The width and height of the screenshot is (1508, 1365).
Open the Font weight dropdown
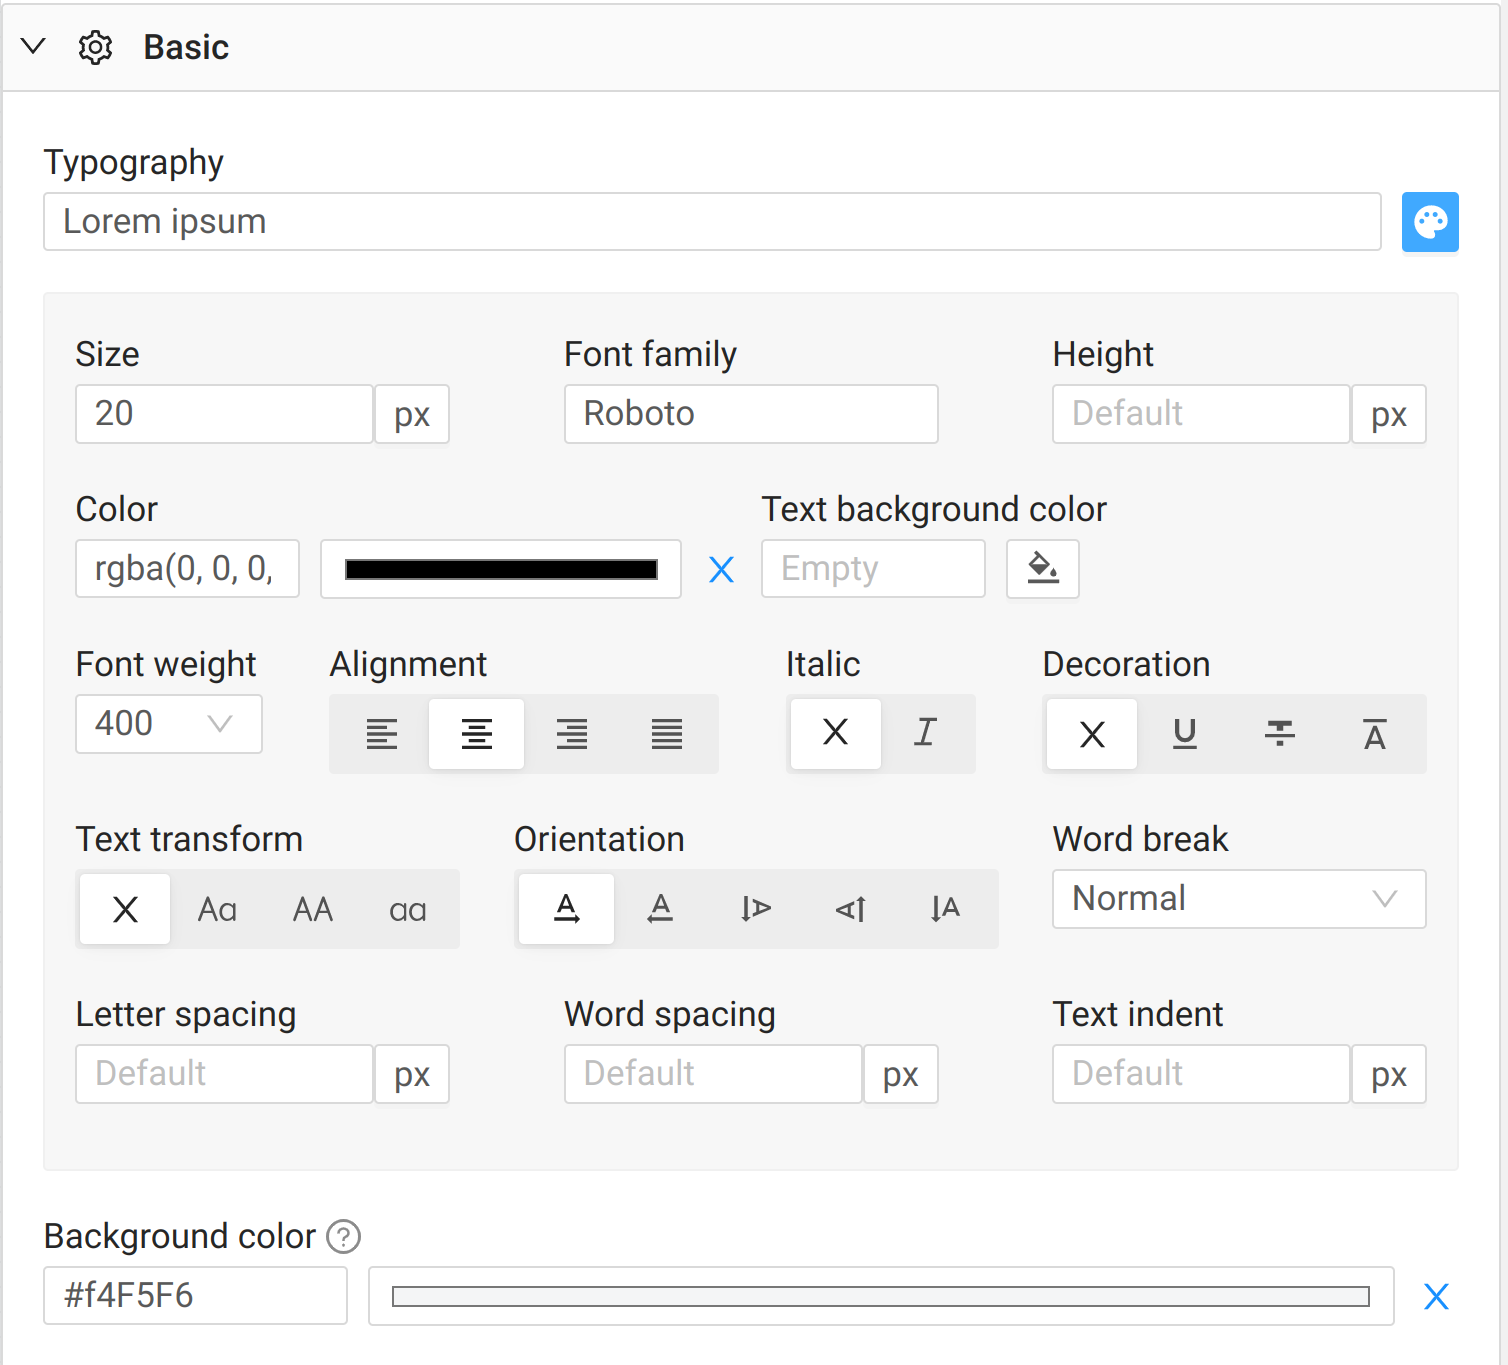tap(169, 724)
